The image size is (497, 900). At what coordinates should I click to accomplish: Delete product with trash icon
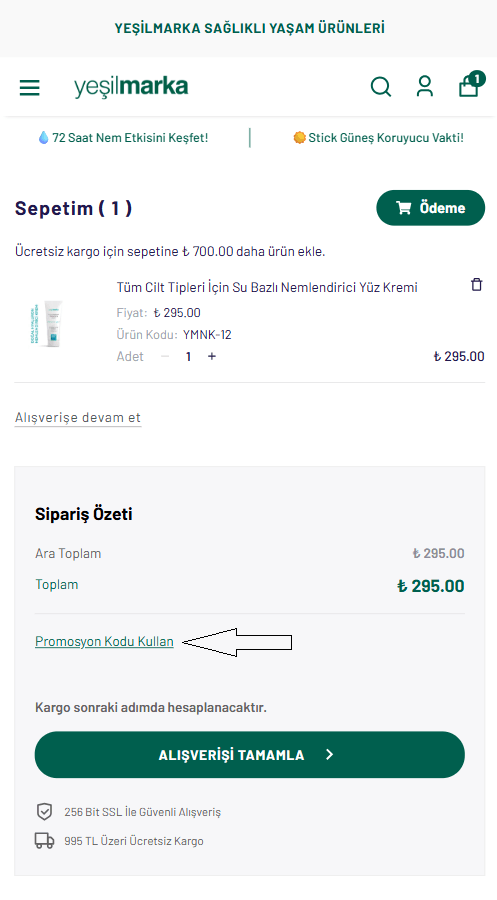[476, 284]
